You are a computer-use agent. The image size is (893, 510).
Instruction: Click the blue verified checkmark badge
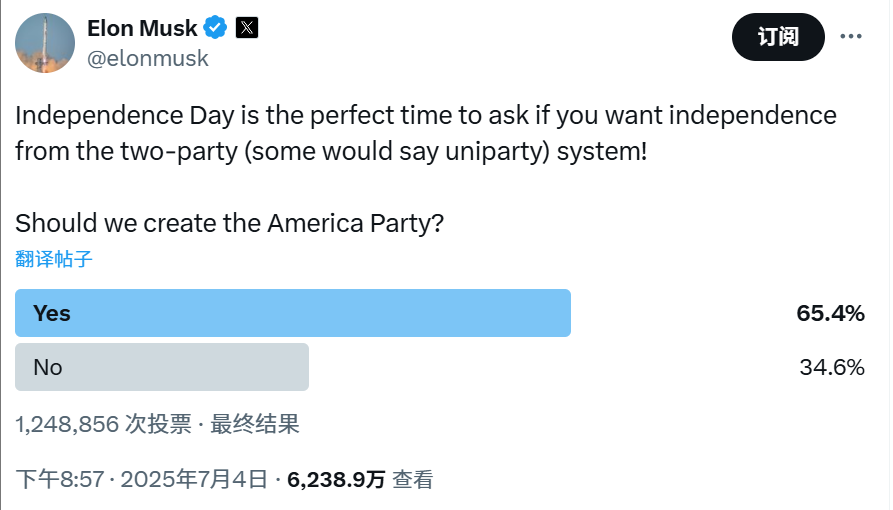215,28
